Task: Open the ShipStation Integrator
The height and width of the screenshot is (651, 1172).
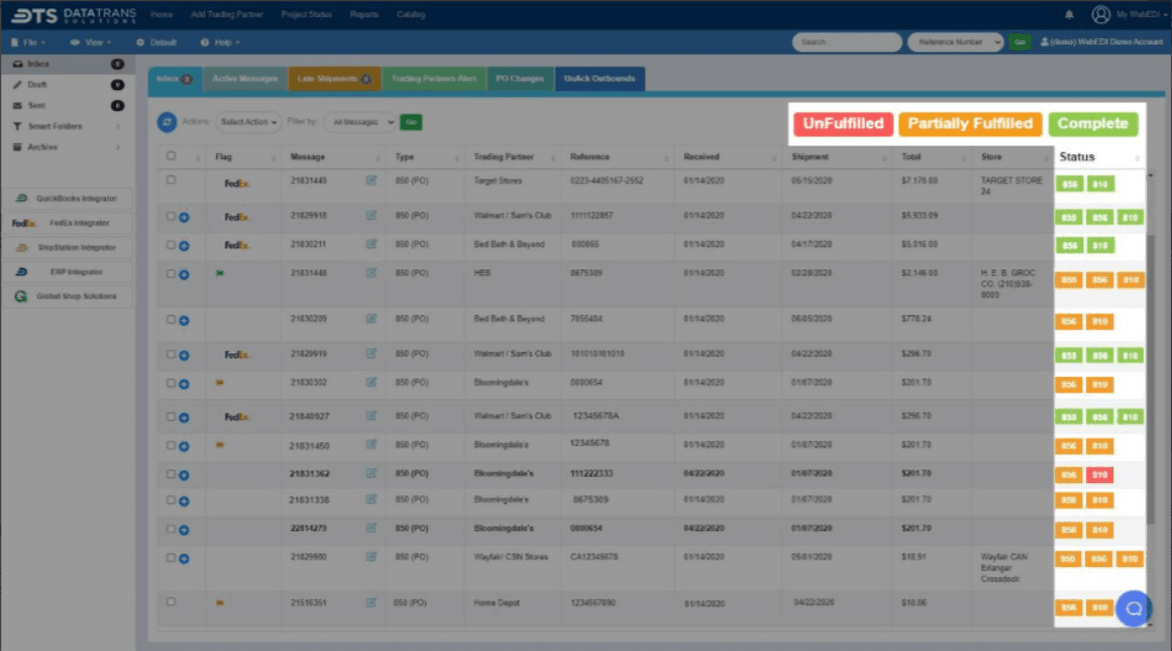Action: click(67, 247)
